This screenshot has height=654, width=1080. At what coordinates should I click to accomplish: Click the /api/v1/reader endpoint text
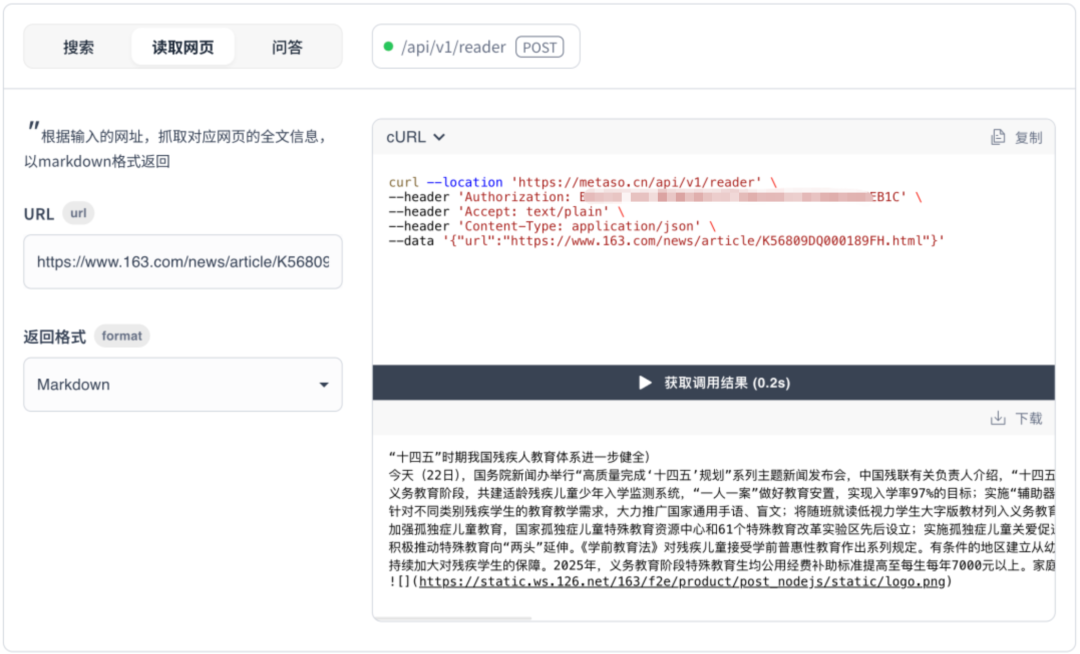point(453,47)
